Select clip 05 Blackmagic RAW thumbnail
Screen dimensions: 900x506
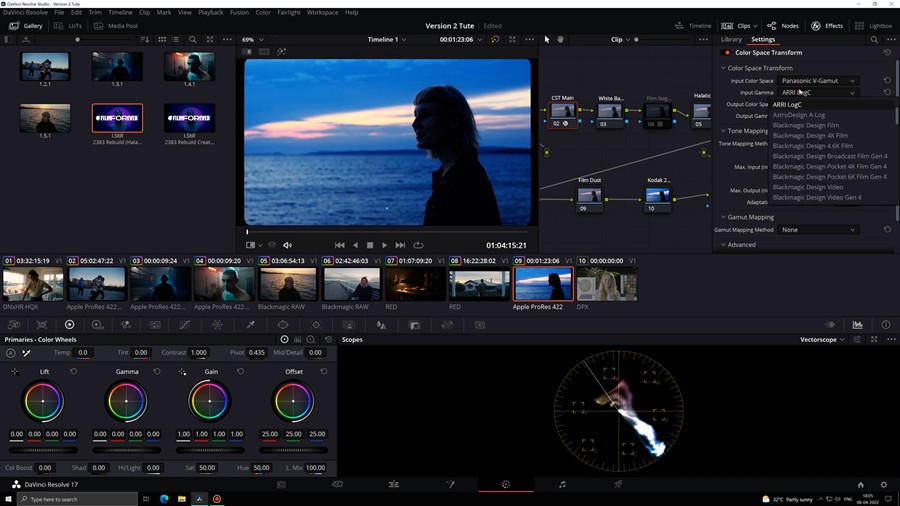[288, 284]
